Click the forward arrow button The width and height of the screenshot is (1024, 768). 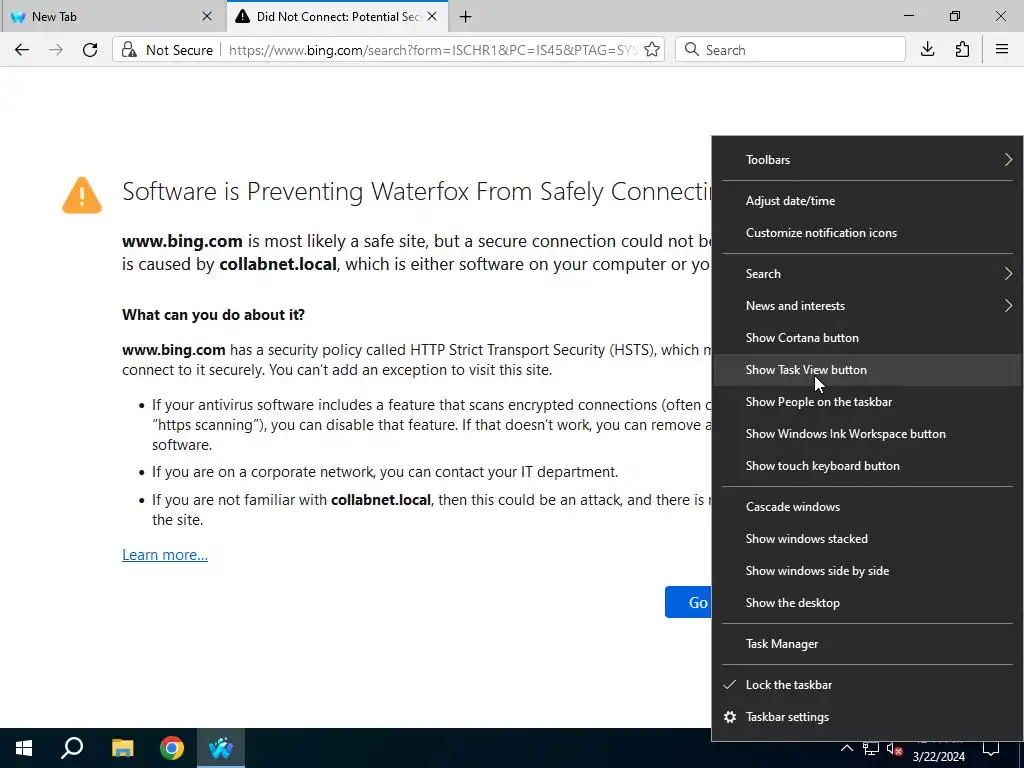click(x=56, y=50)
